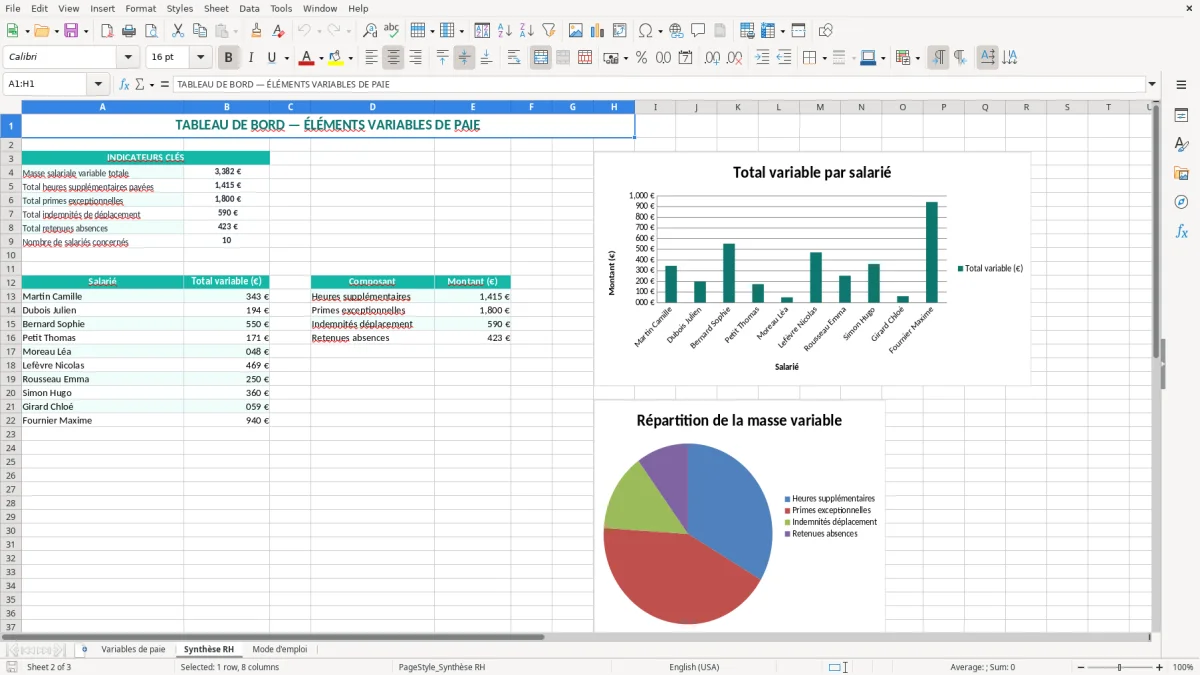Select column D header
This screenshot has width=1200, height=675.
point(372,107)
